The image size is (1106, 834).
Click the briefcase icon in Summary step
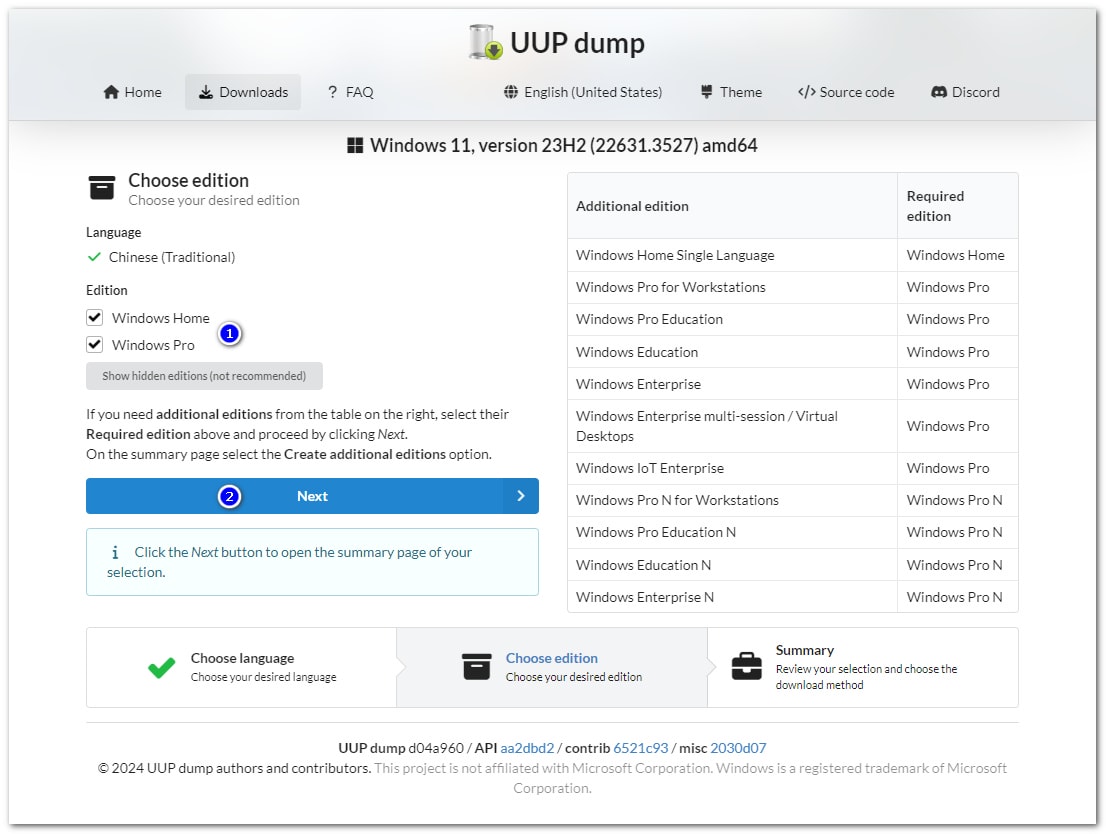[746, 666]
